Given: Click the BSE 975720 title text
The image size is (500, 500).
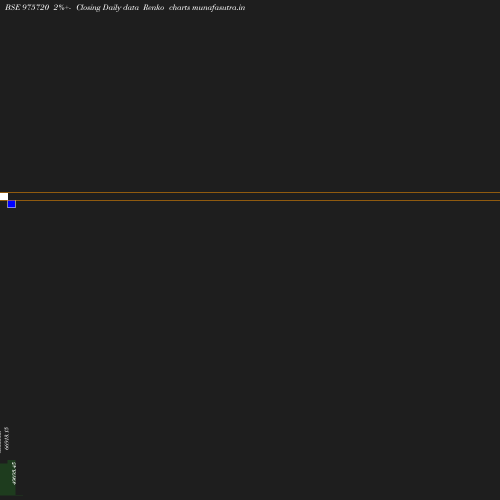Looking at the screenshot, I should tap(27, 7).
